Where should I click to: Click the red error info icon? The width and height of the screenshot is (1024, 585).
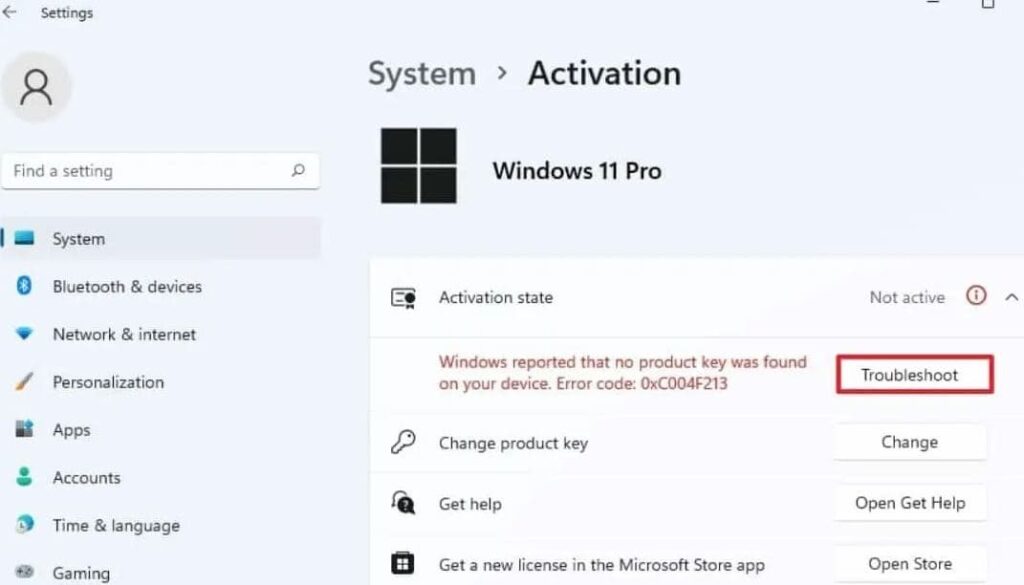click(x=976, y=297)
